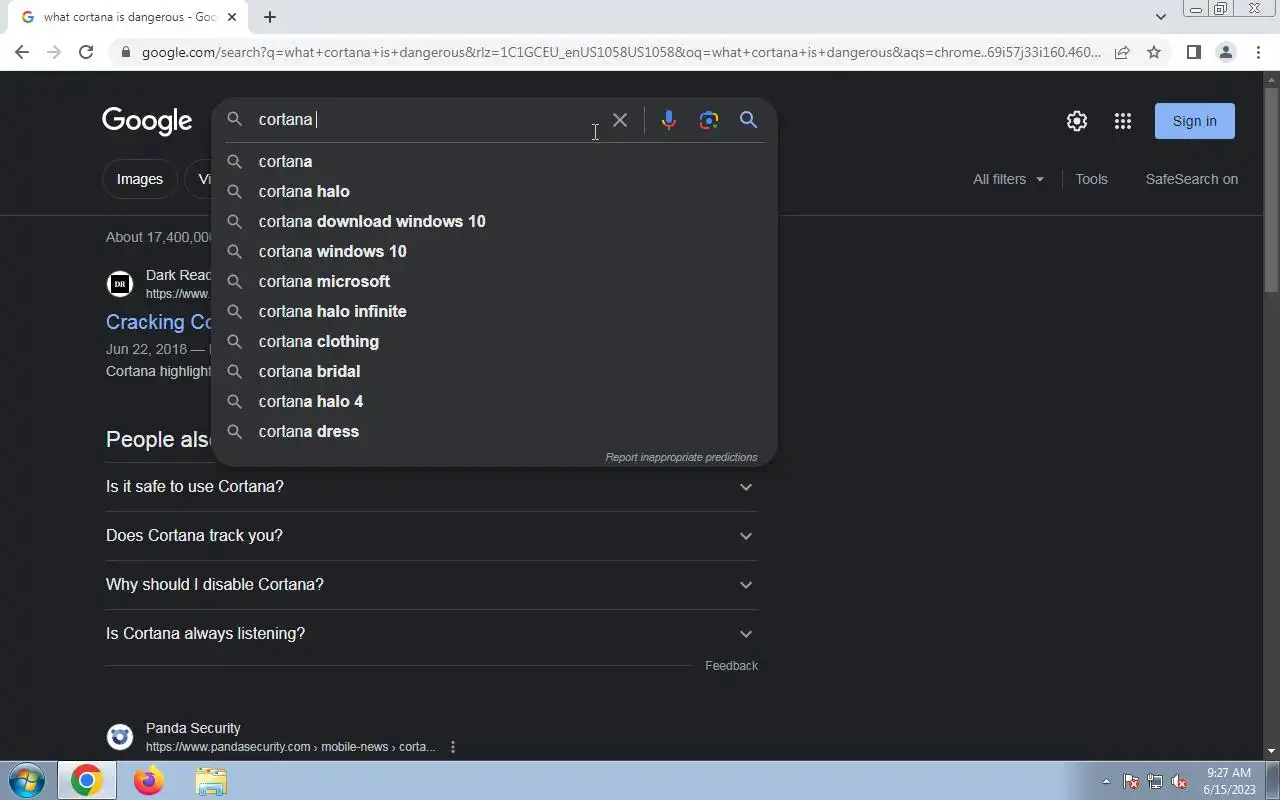Viewport: 1280px width, 800px height.
Task: Close the 'what cortana is dangerous' tab
Action: [232, 17]
